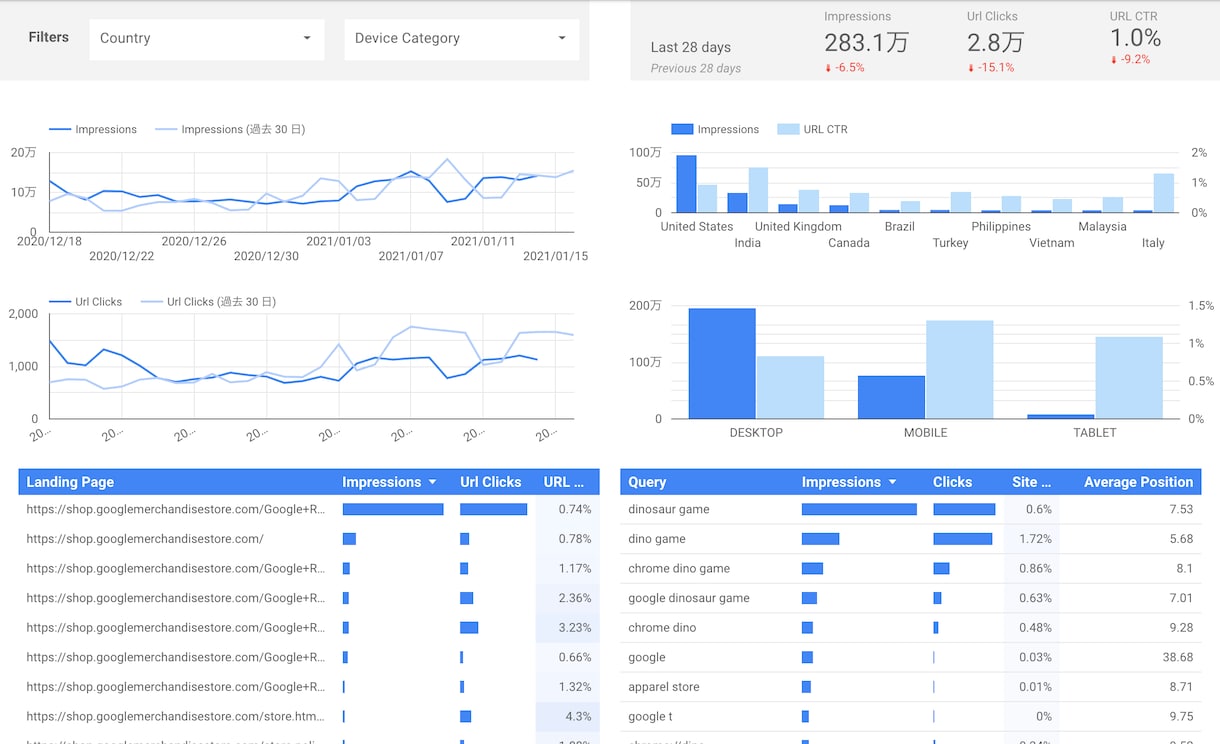This screenshot has height=744, width=1220.
Task: Select URL CTR legend in country bar chart
Action: 813,129
